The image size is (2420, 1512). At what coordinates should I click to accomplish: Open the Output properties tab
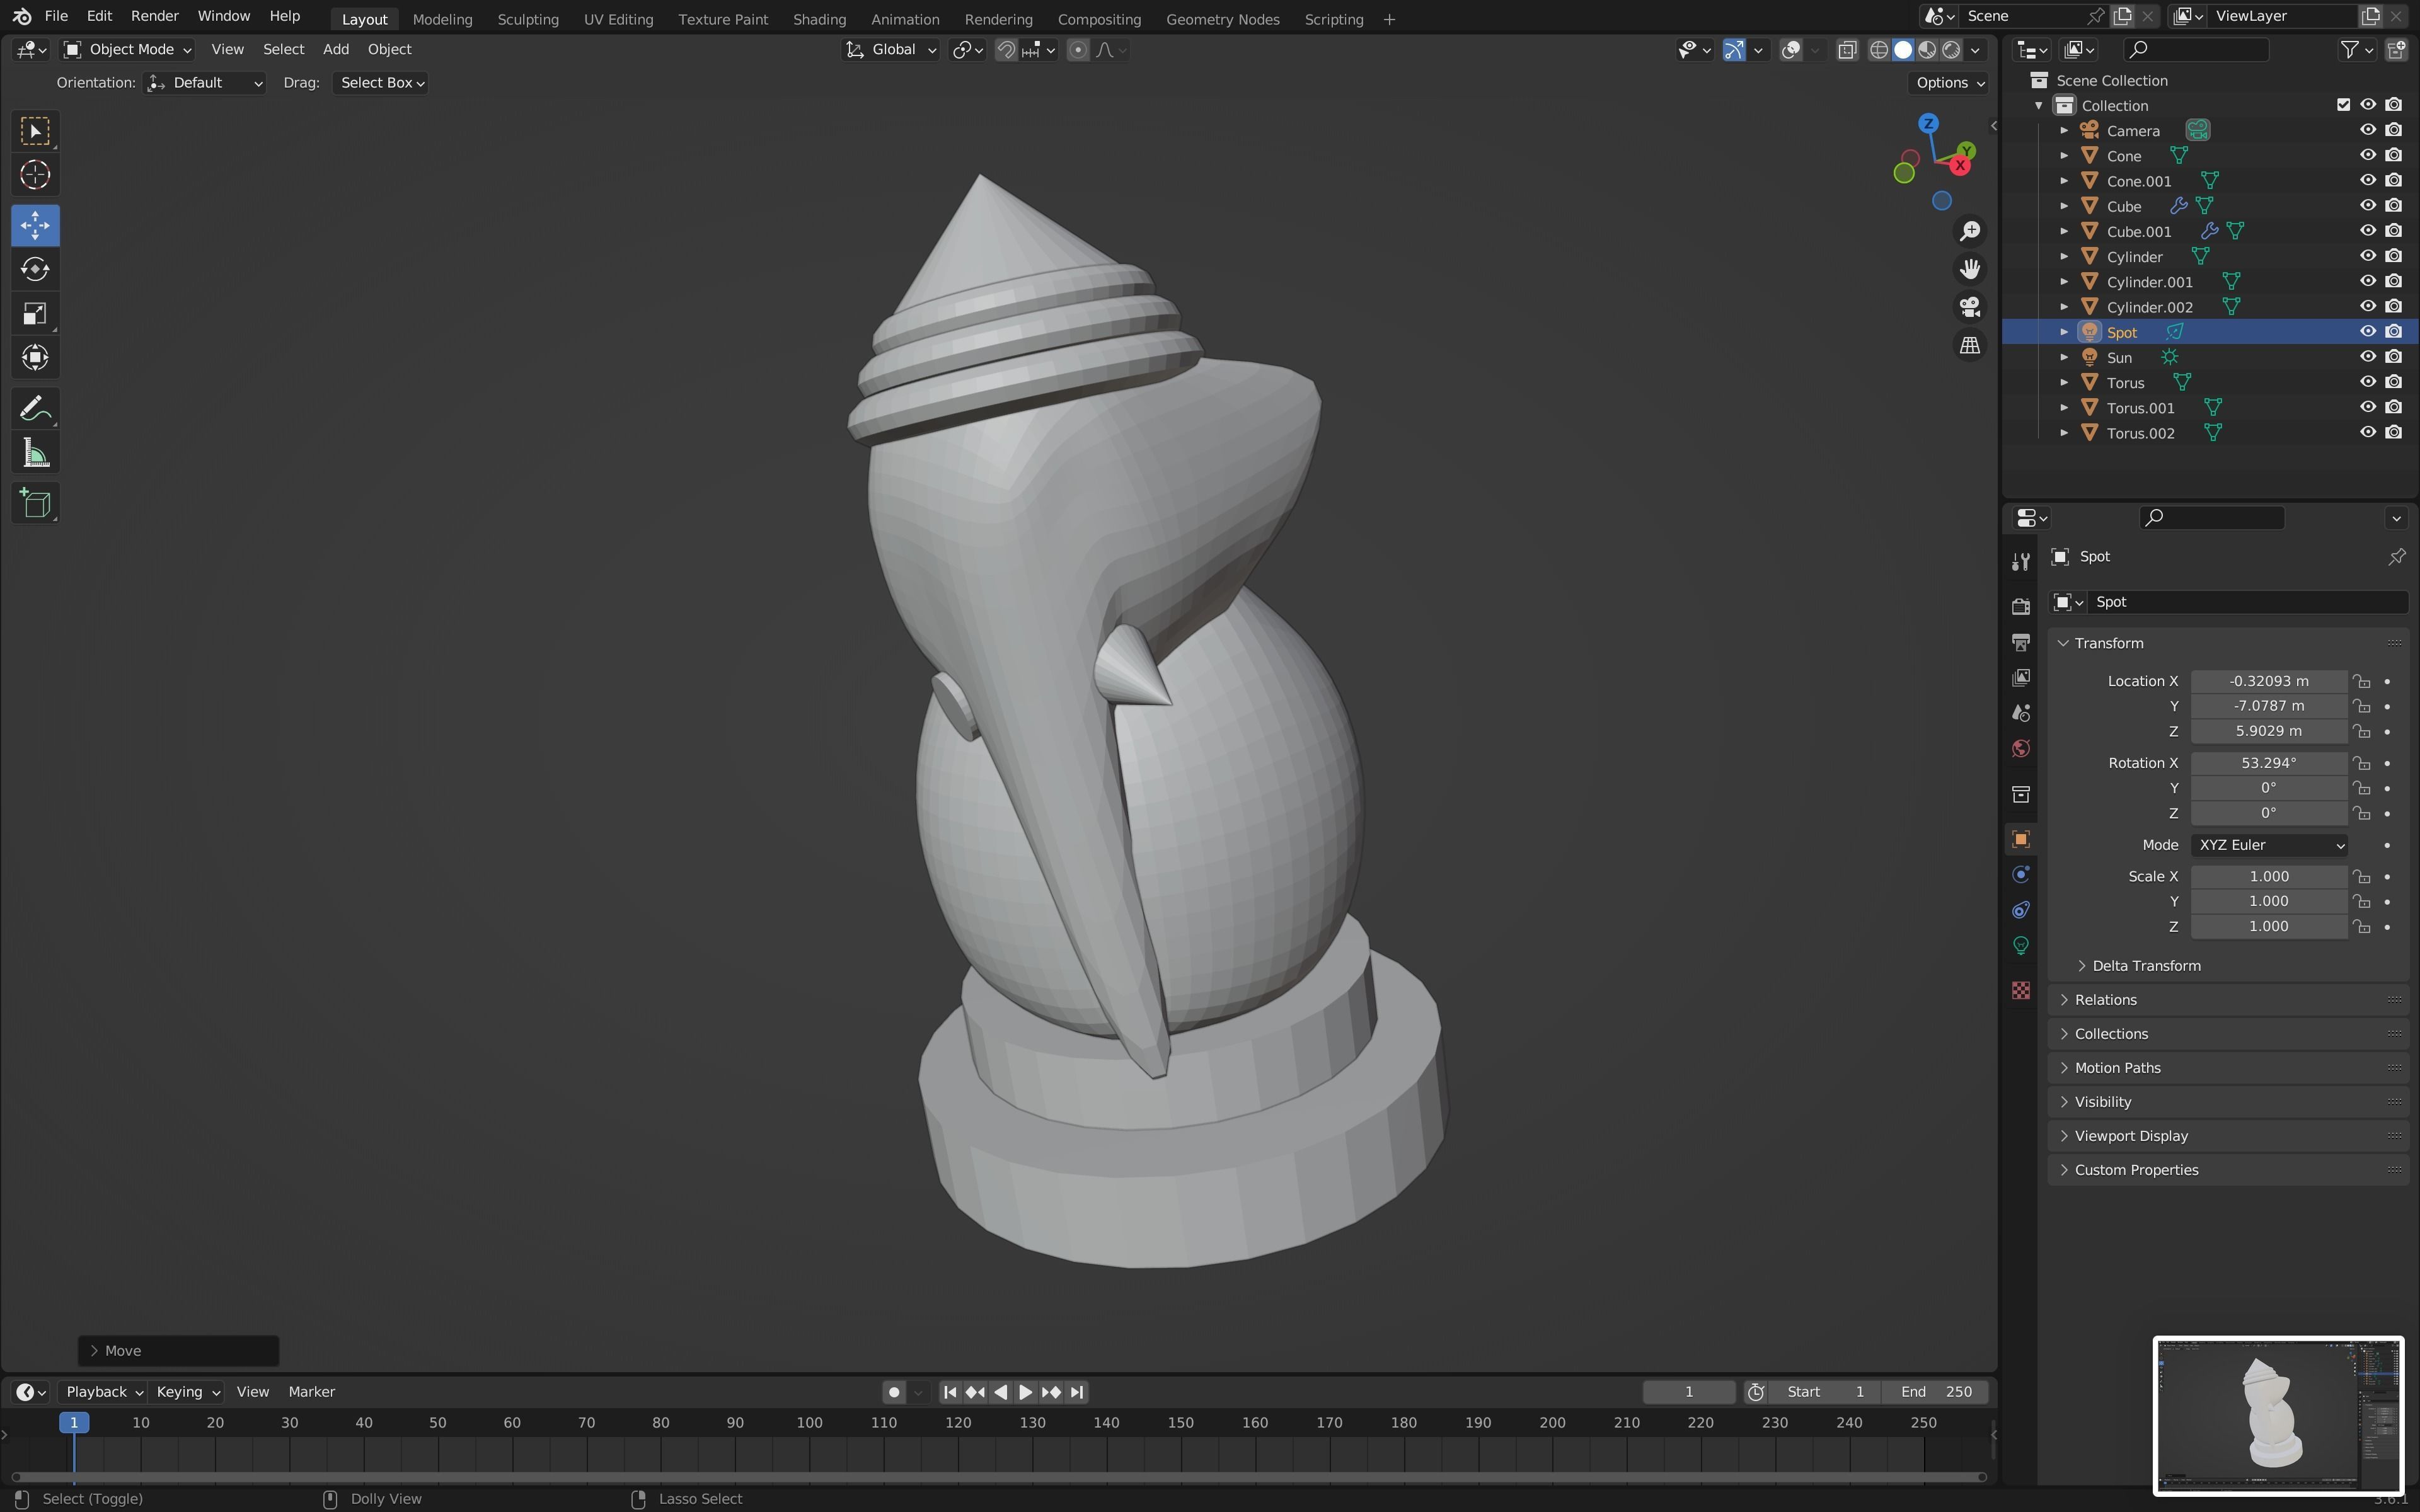(x=2021, y=642)
